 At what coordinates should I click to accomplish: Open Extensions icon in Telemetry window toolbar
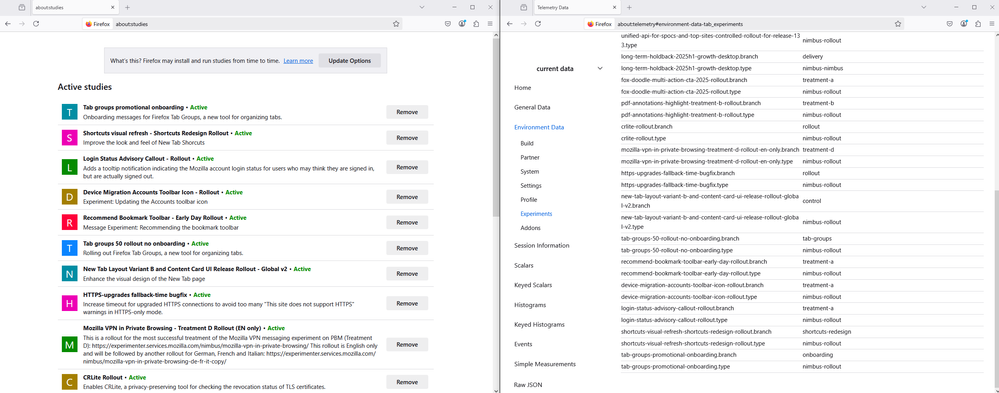977,24
